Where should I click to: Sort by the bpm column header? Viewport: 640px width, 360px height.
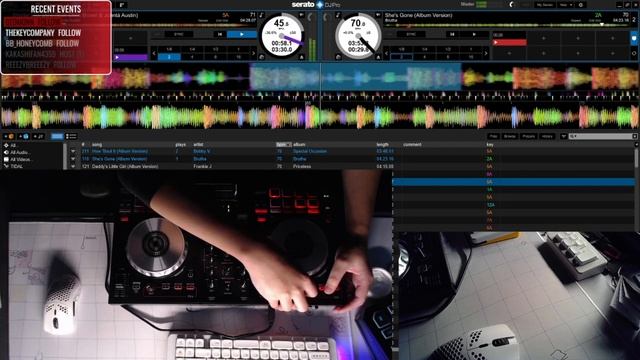tap(284, 144)
